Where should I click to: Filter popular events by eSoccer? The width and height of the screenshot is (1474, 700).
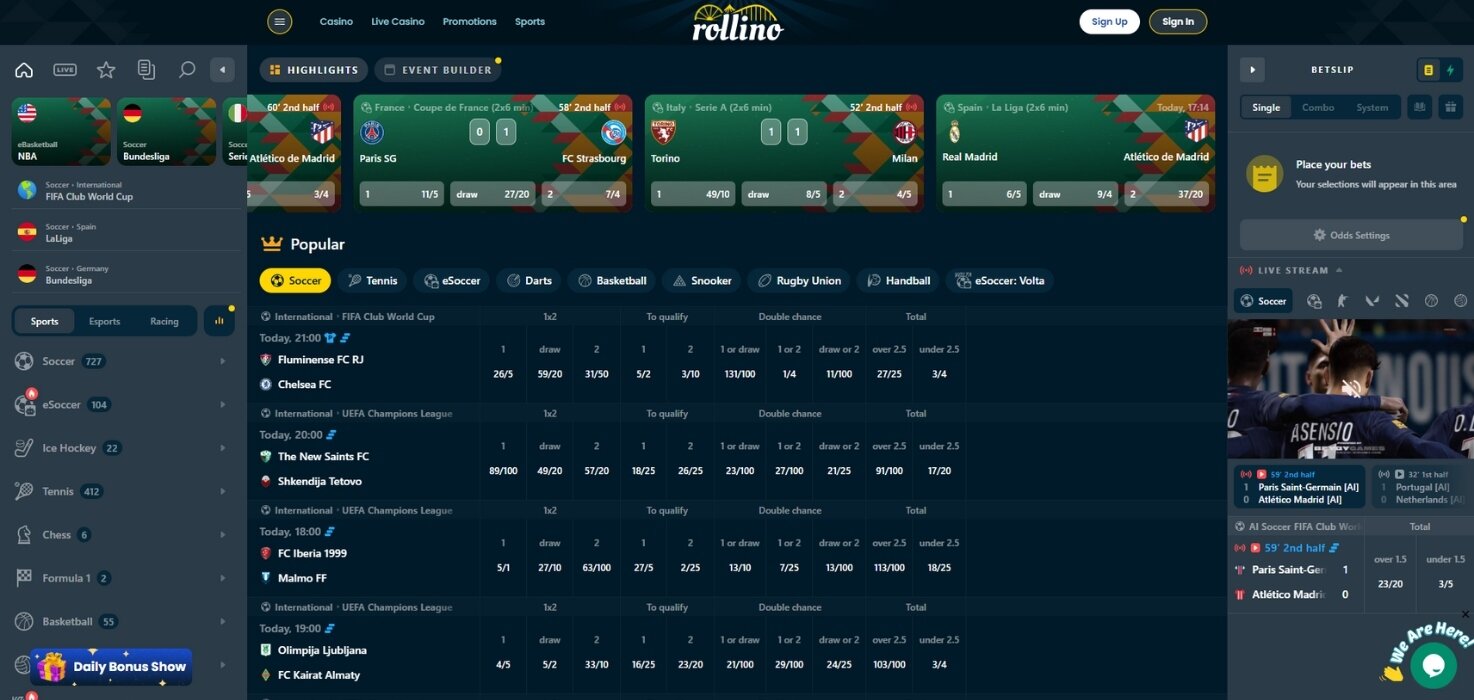click(452, 281)
